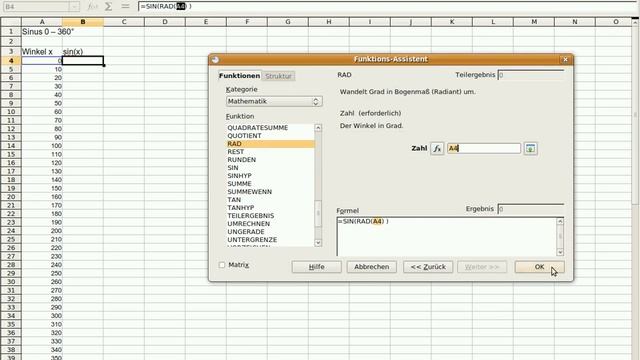
Task: Click the Abbrechen button
Action: (371, 267)
